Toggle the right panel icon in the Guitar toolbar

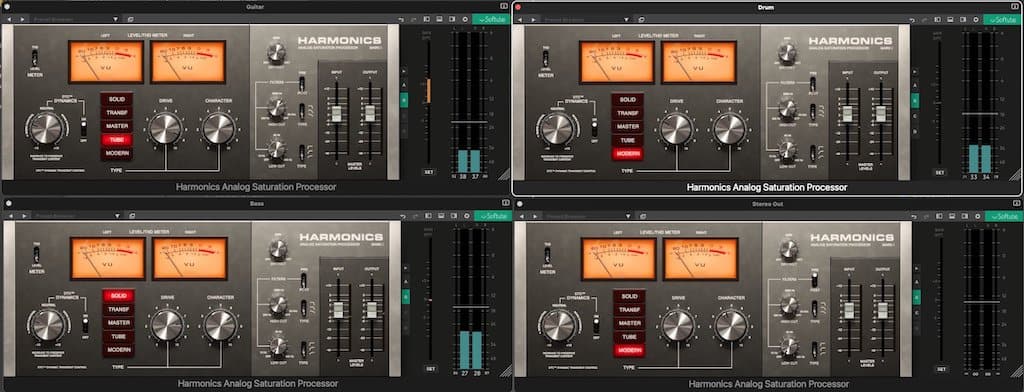click(x=453, y=20)
